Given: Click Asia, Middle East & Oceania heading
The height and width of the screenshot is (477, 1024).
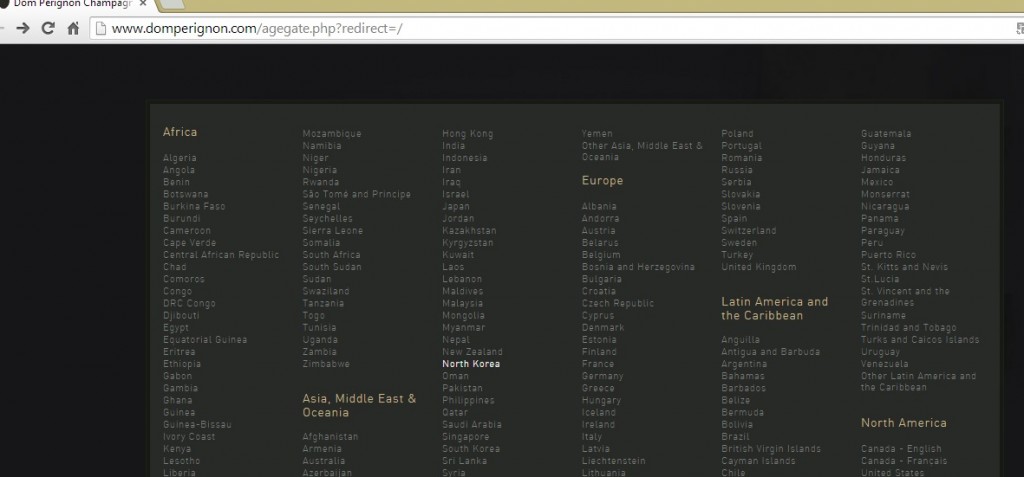Looking at the screenshot, I should 359,406.
